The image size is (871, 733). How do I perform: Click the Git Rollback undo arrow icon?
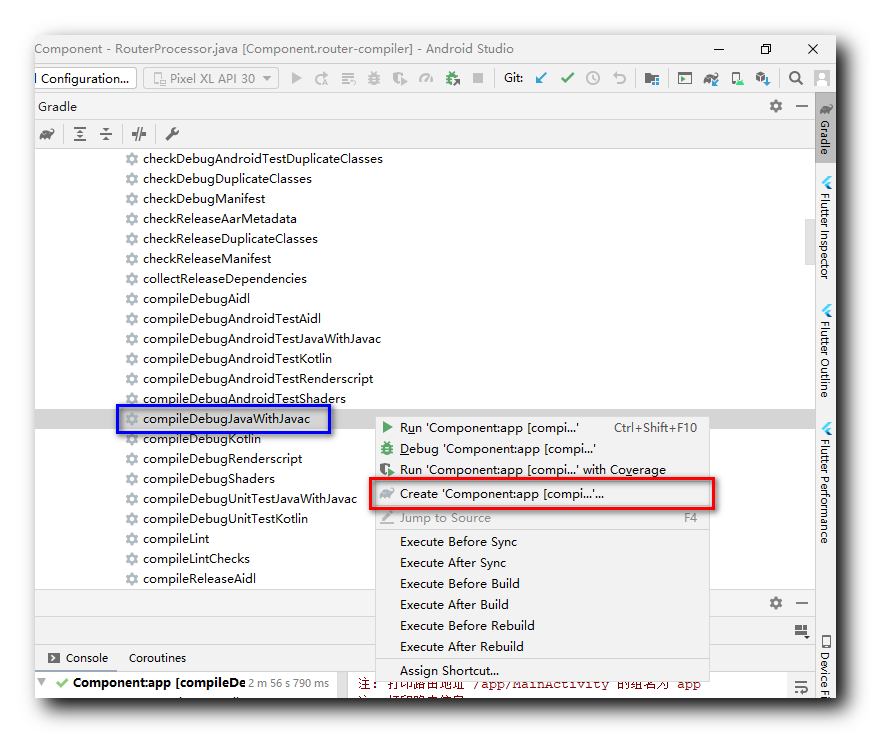619,78
